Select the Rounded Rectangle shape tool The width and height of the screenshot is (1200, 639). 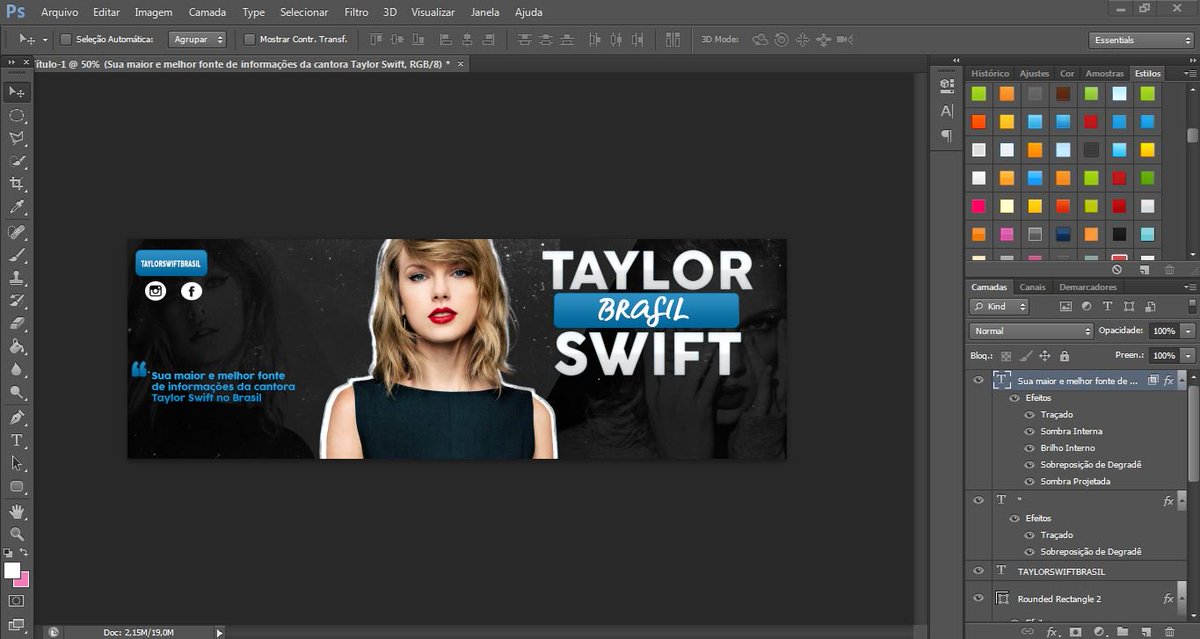17,487
